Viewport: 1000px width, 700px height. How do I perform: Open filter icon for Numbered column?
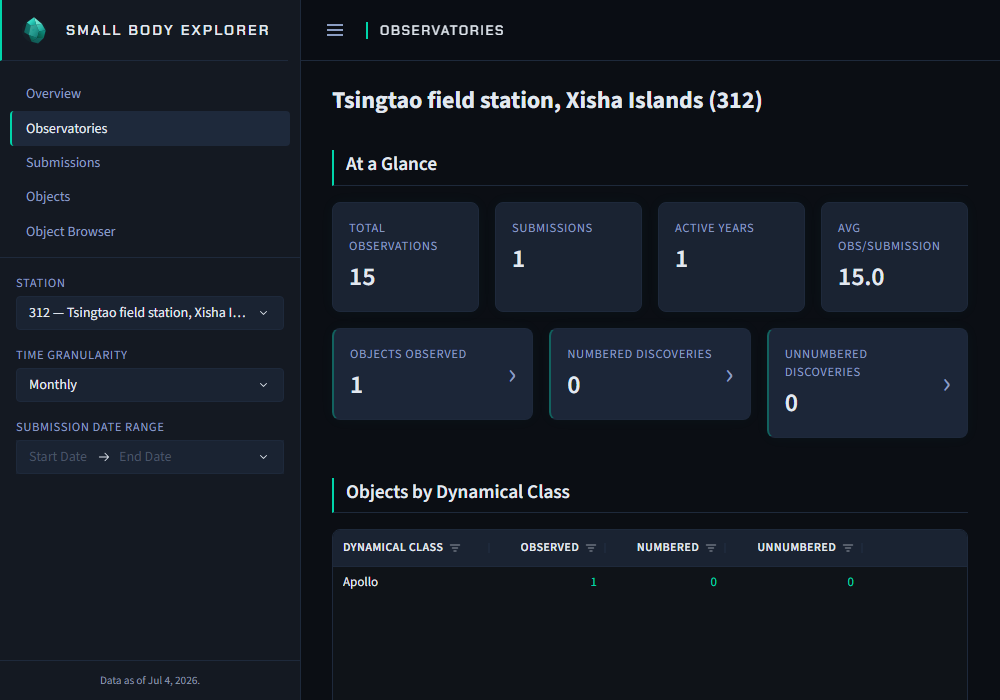[711, 548]
